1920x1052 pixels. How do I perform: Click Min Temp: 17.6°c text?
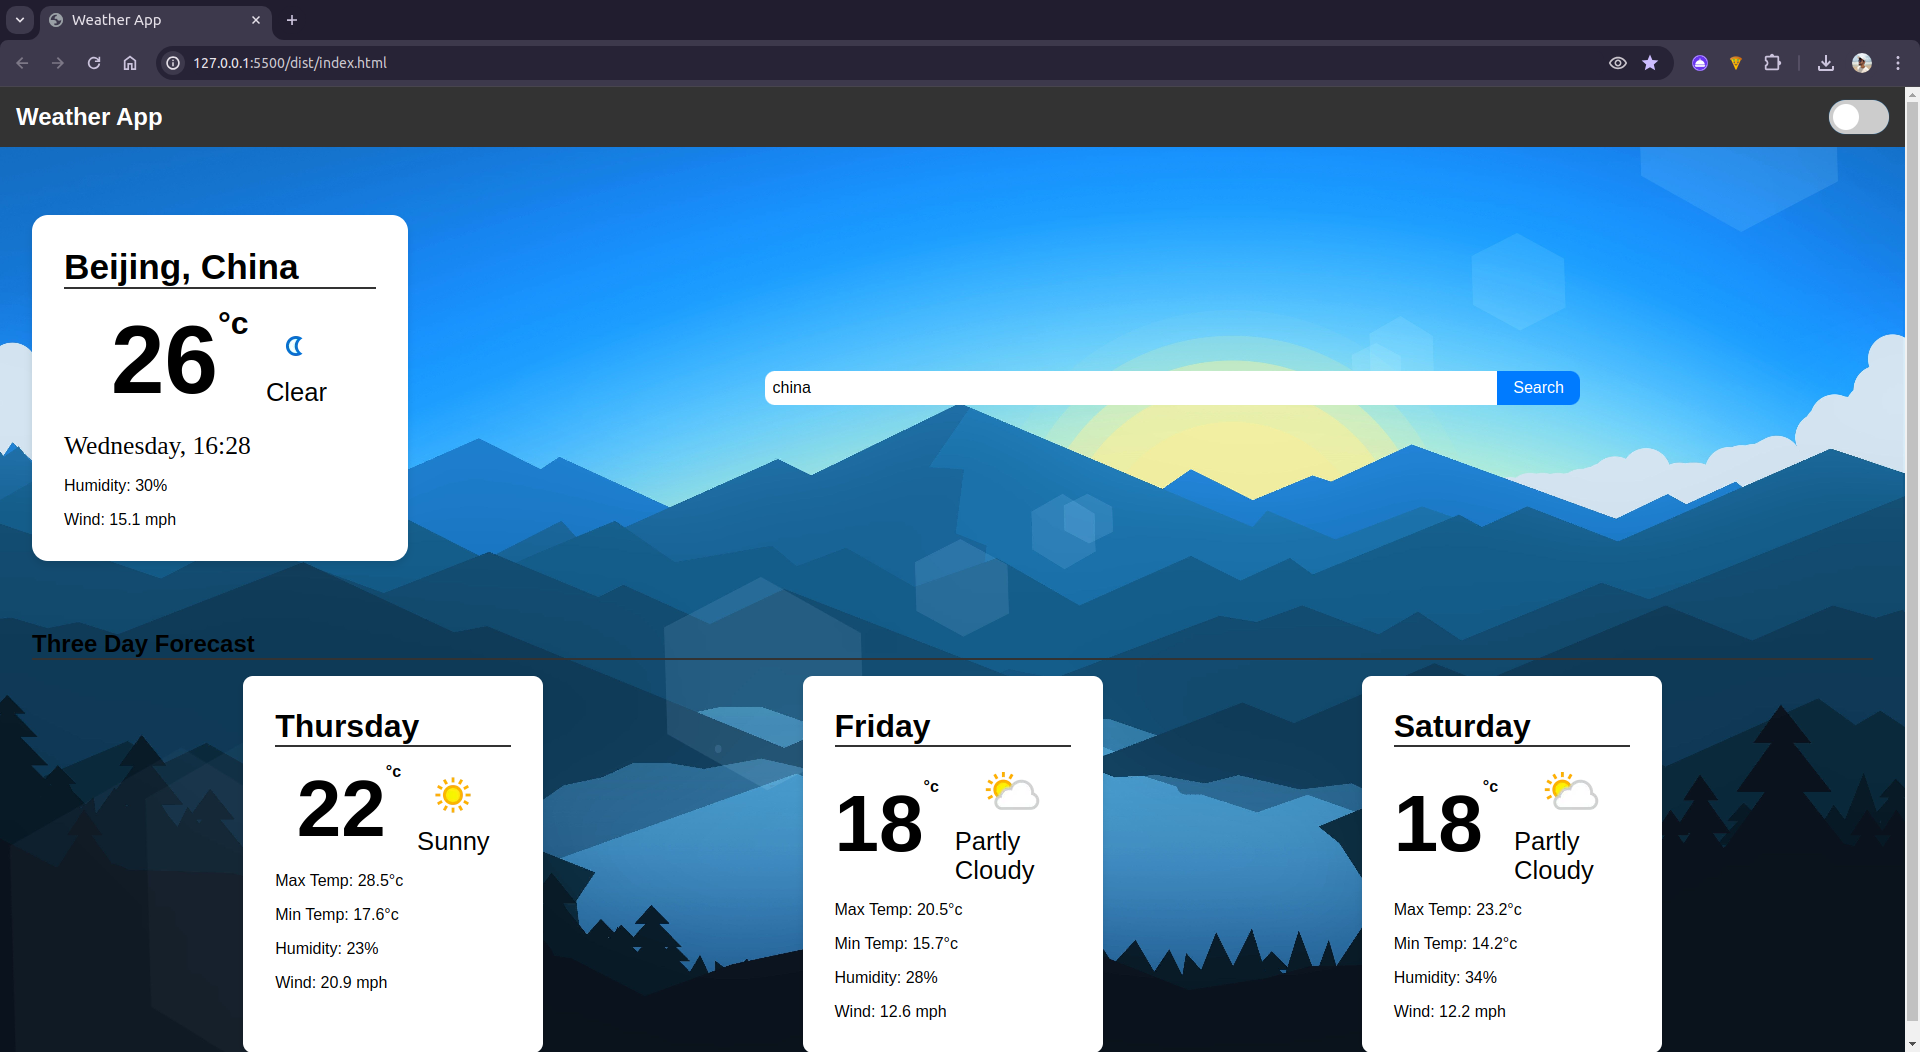337,914
